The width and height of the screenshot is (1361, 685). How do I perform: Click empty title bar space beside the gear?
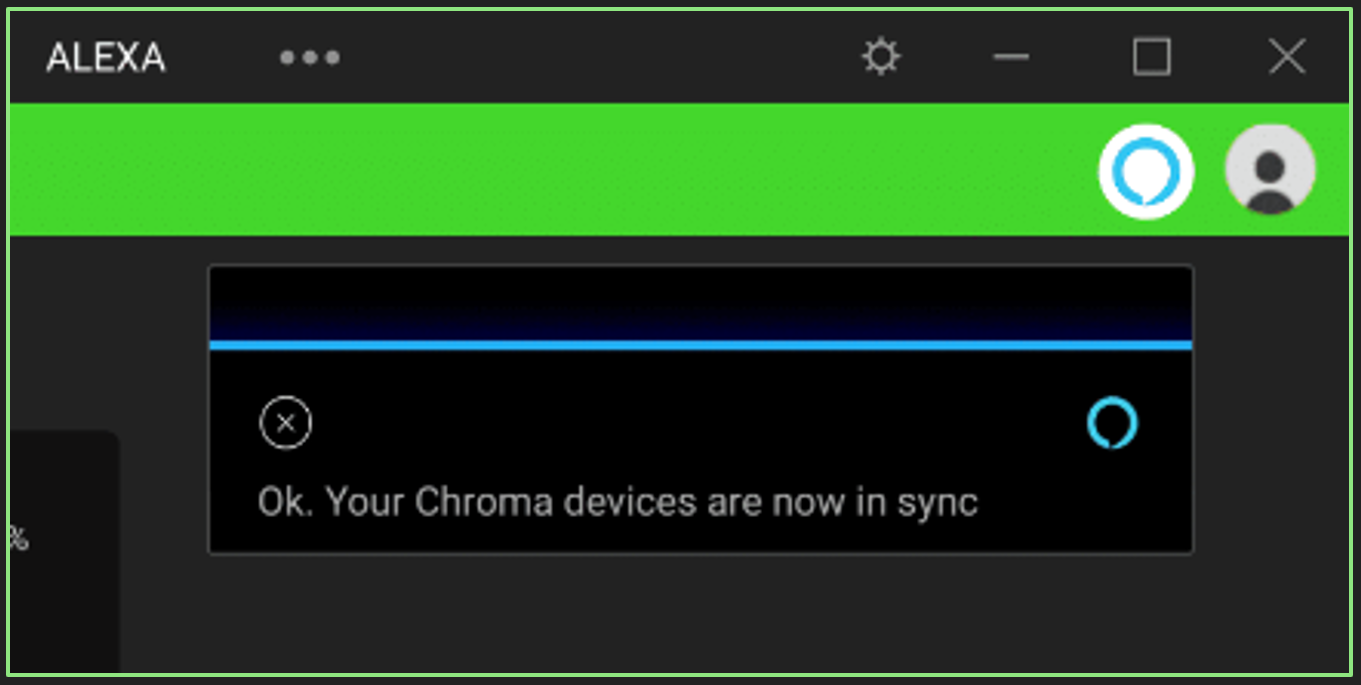[600, 57]
